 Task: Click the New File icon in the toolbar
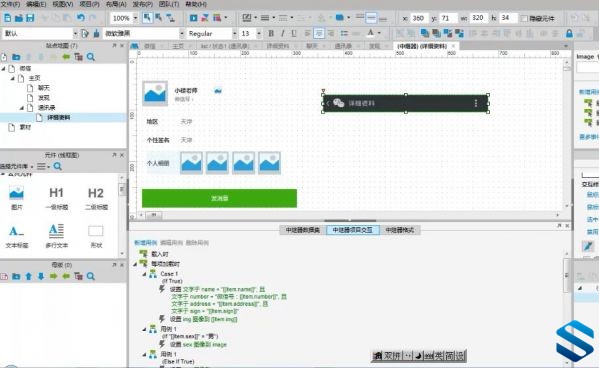7,18
